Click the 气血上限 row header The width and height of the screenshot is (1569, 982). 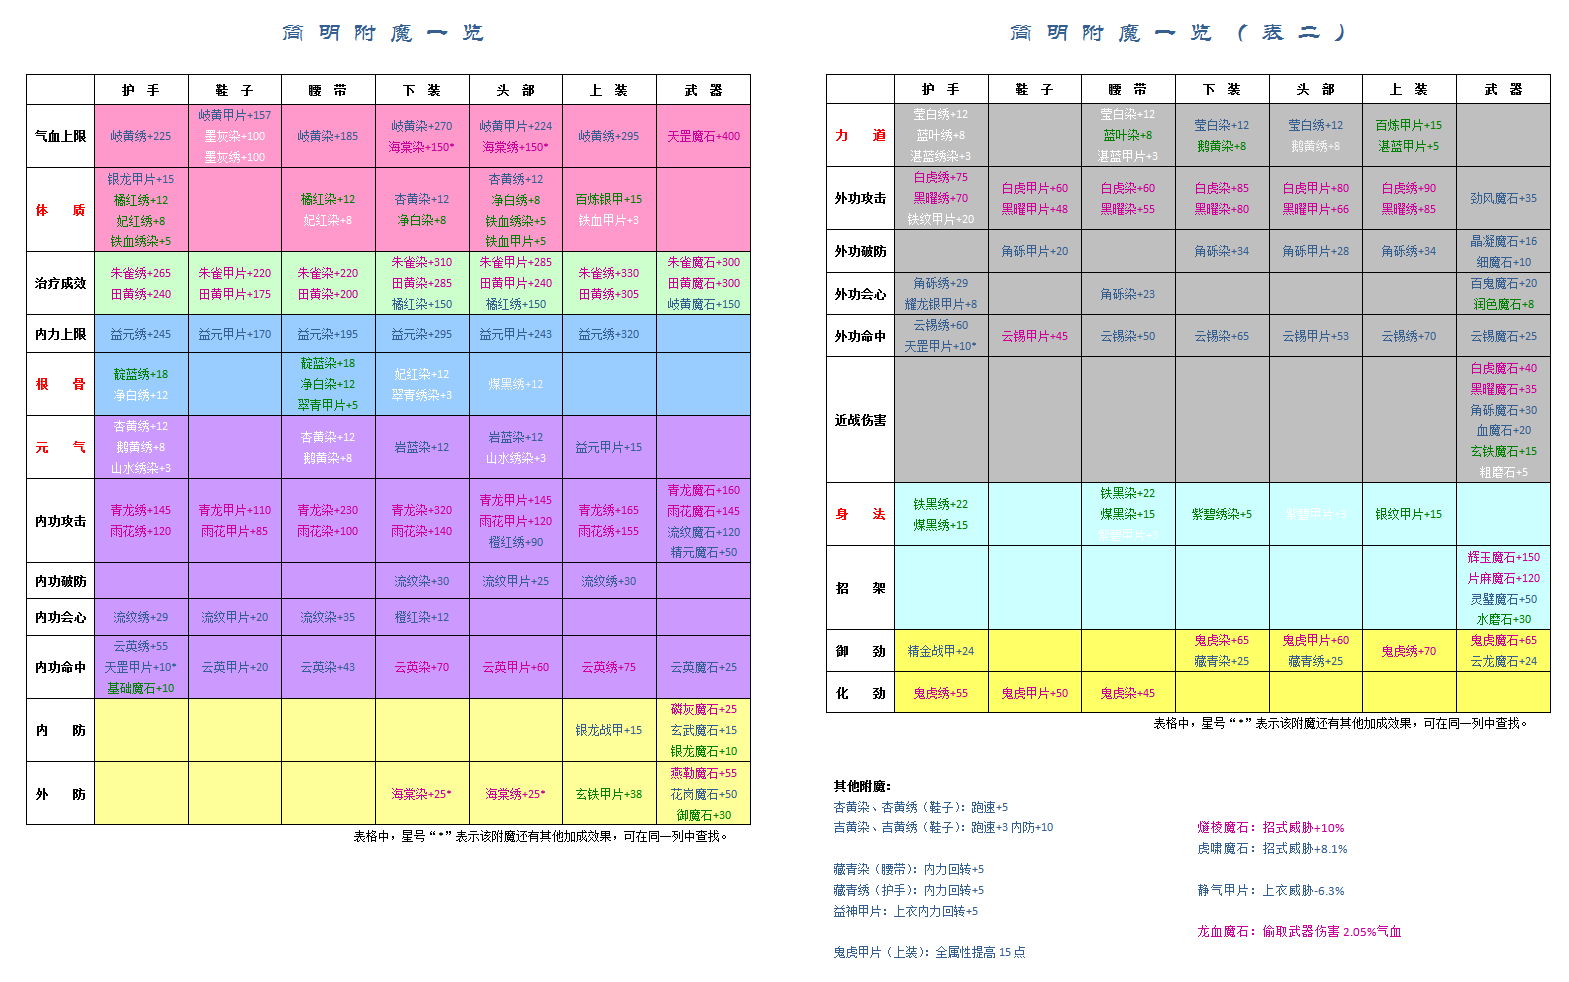point(60,136)
